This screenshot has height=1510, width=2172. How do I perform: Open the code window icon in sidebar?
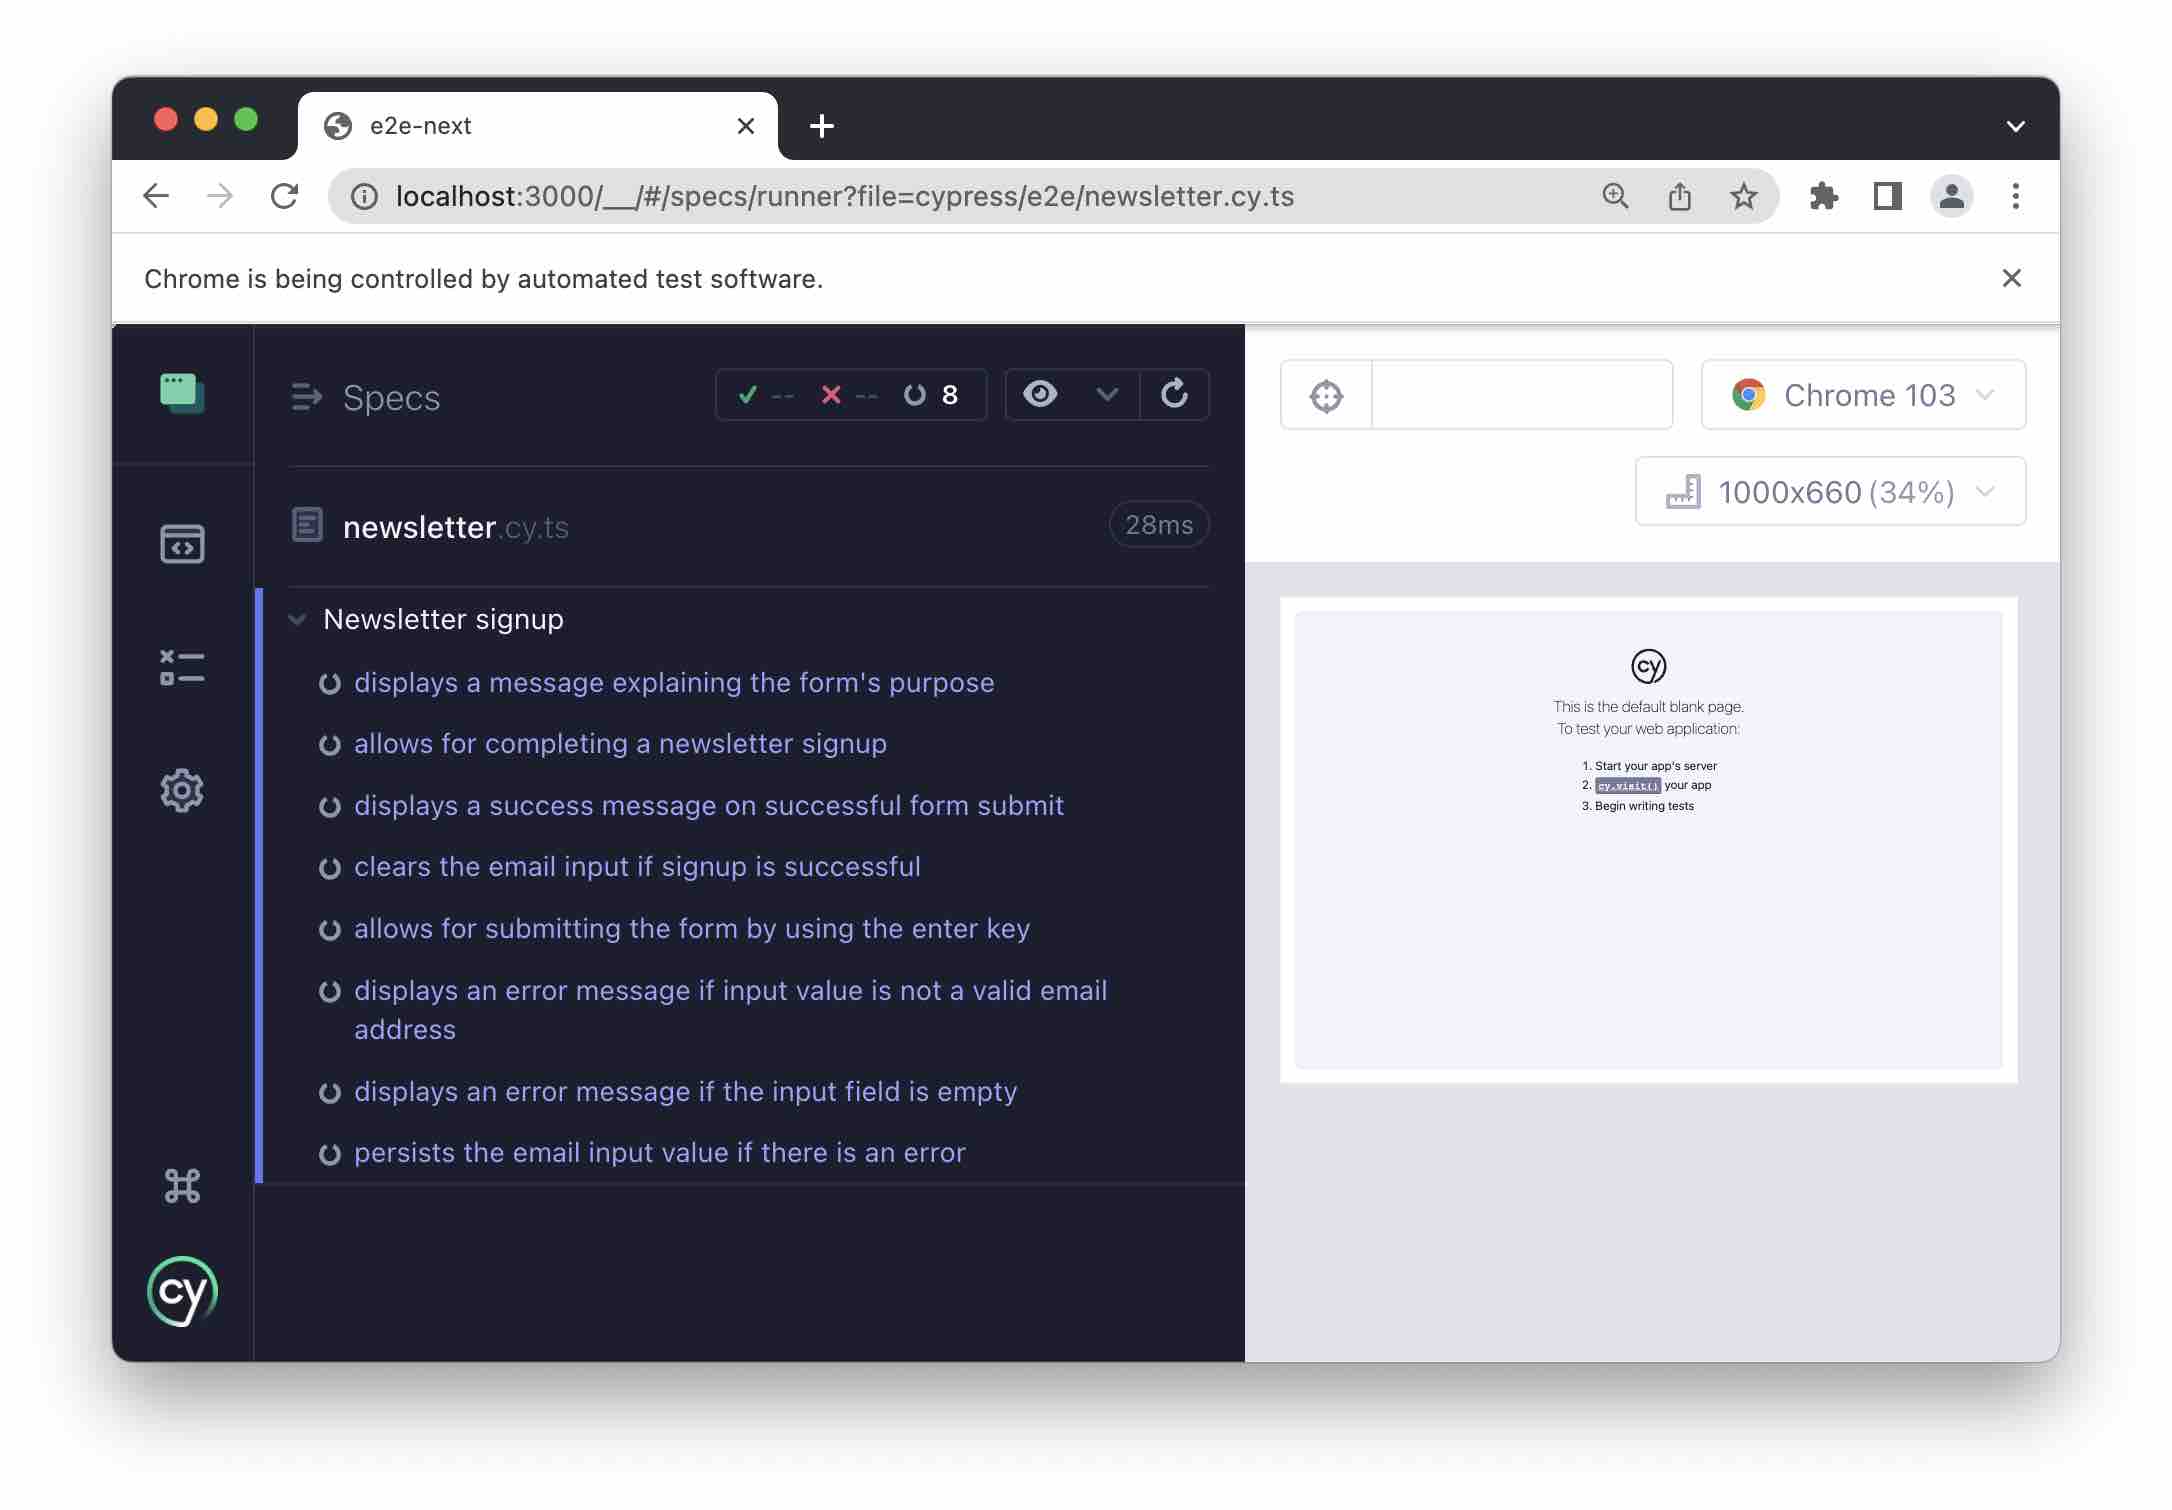pos(182,544)
